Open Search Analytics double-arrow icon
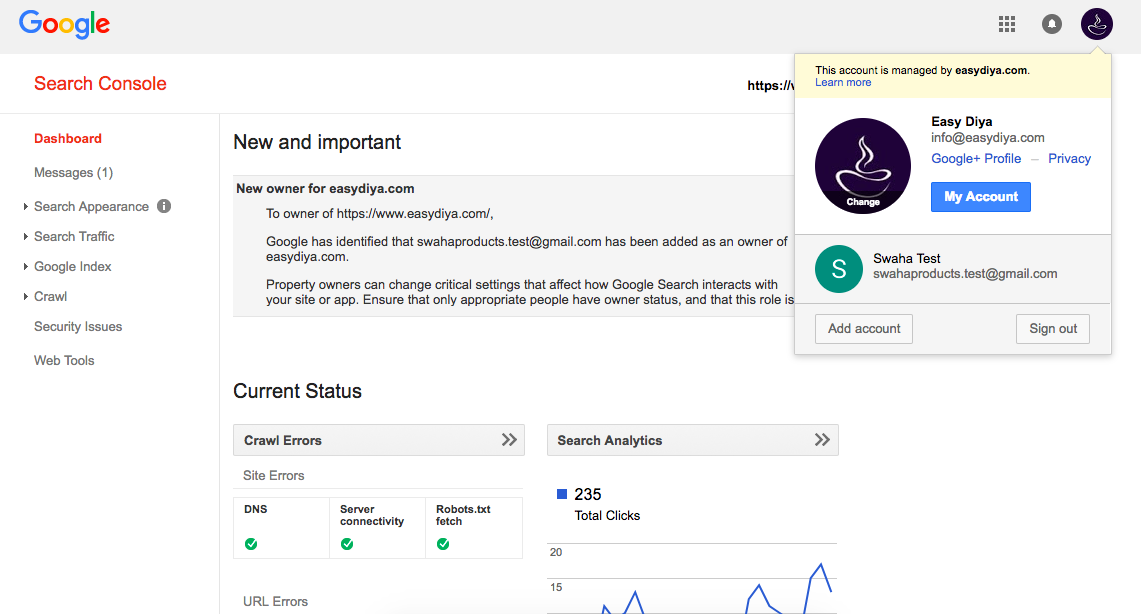This screenshot has height=614, width=1141. point(822,439)
